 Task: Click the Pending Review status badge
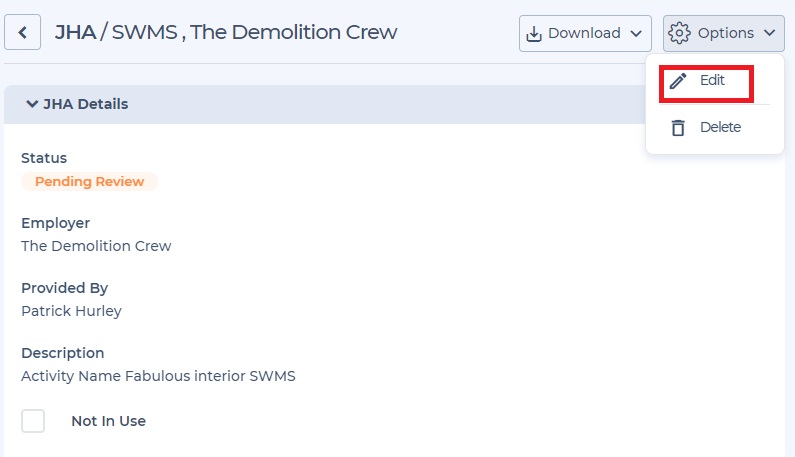tap(89, 182)
